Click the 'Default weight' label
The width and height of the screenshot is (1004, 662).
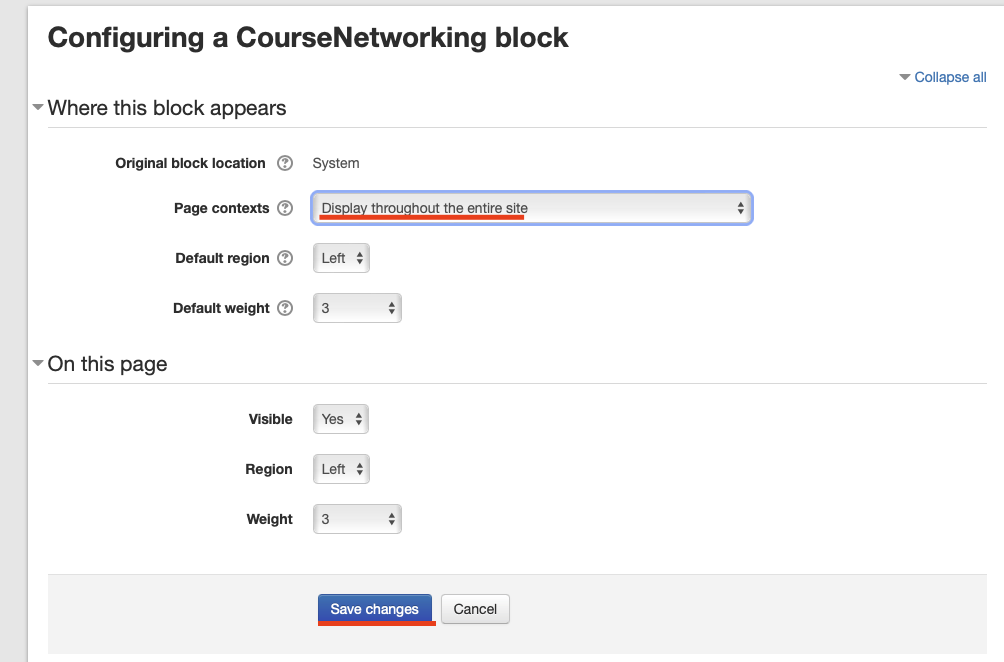222,308
